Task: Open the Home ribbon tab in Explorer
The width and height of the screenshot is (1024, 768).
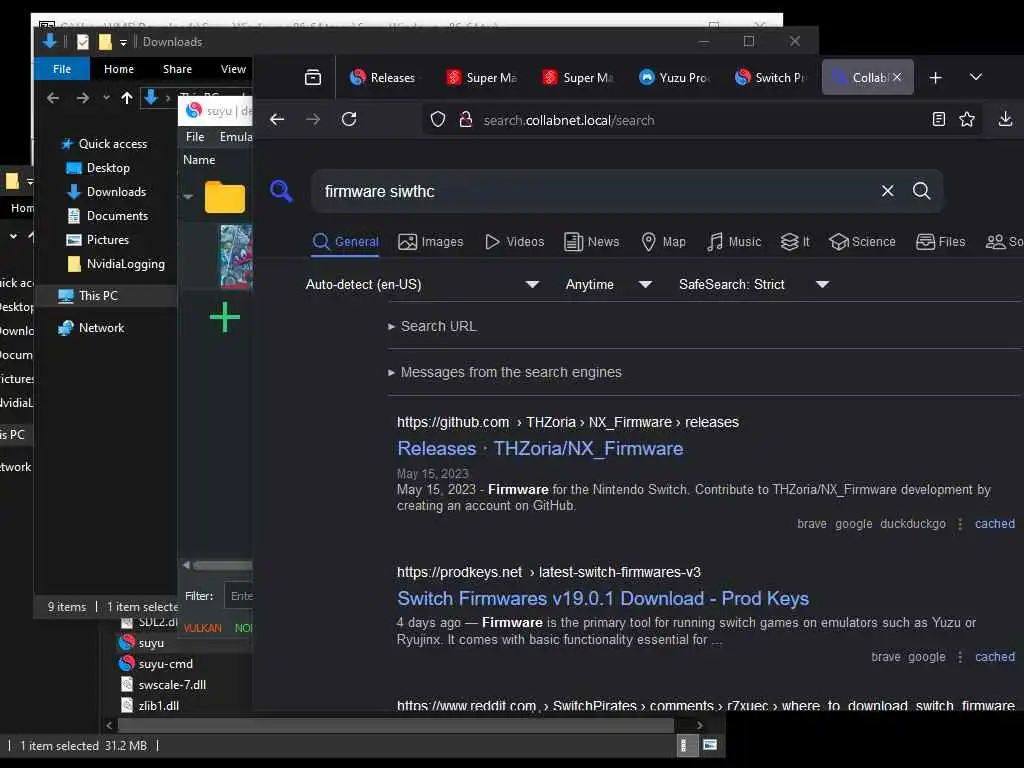Action: tap(119, 69)
